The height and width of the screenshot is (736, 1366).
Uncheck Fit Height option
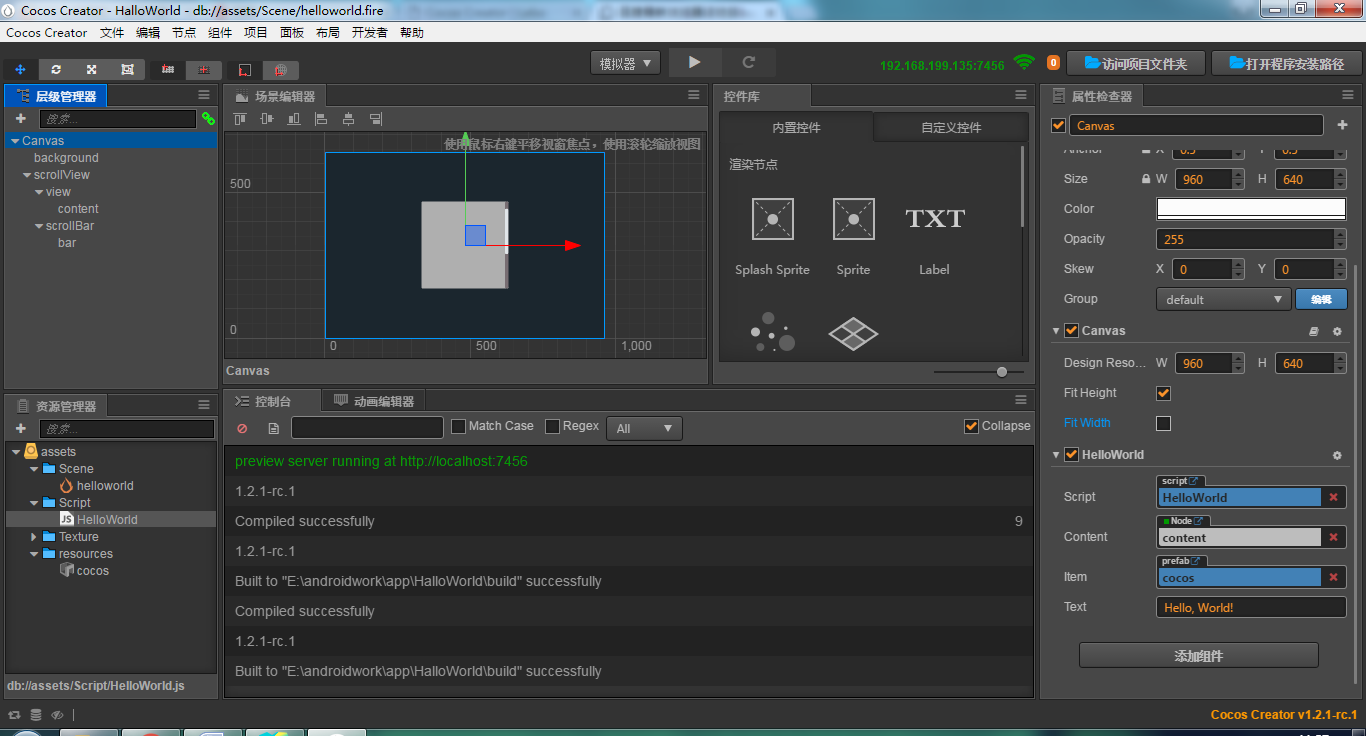[1163, 393]
